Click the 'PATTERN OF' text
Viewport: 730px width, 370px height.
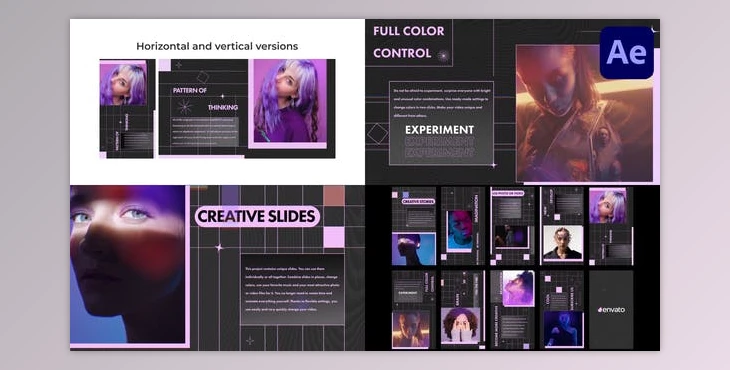click(x=189, y=91)
